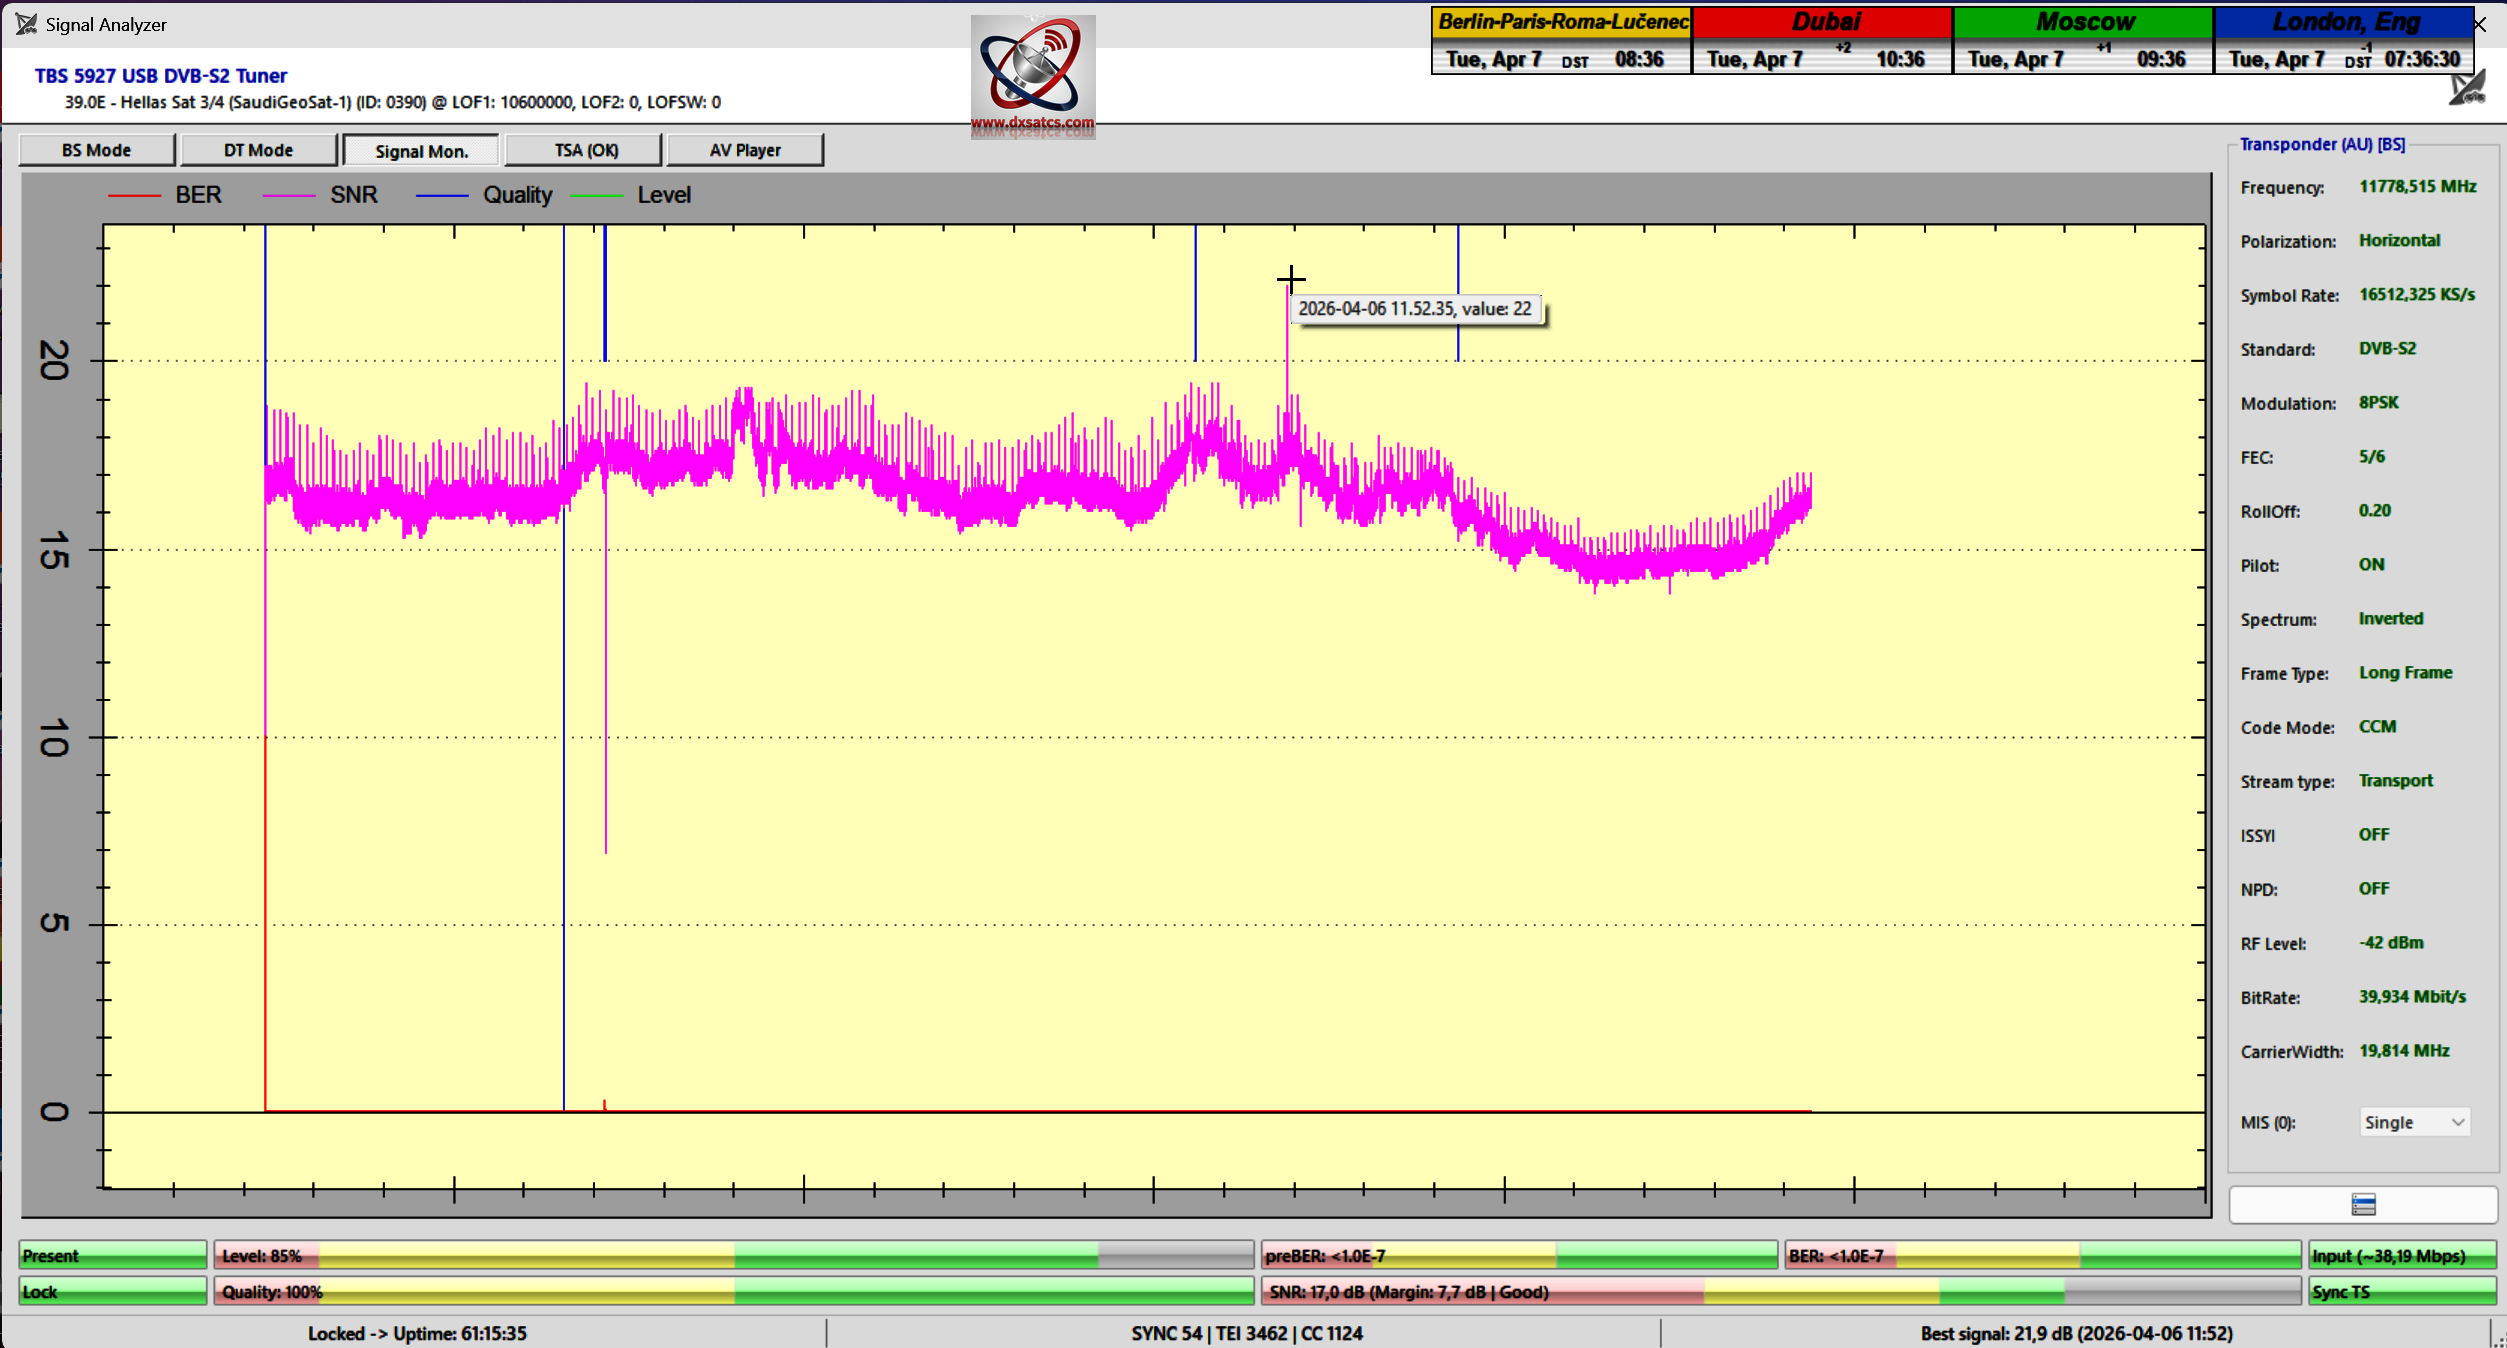
Task: Click the list icon button below MIS
Action: (2362, 1204)
